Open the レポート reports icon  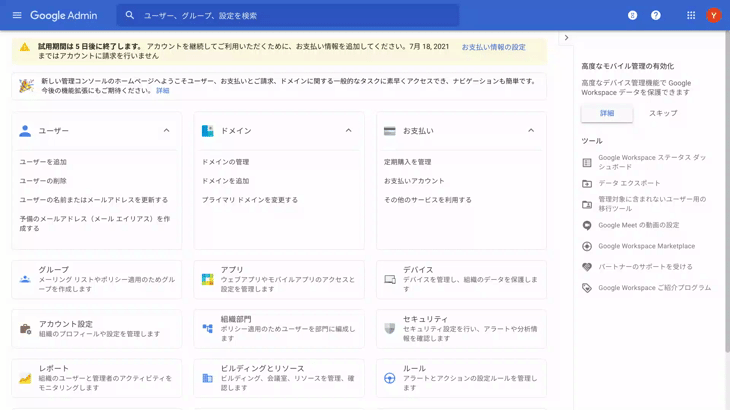point(25,378)
